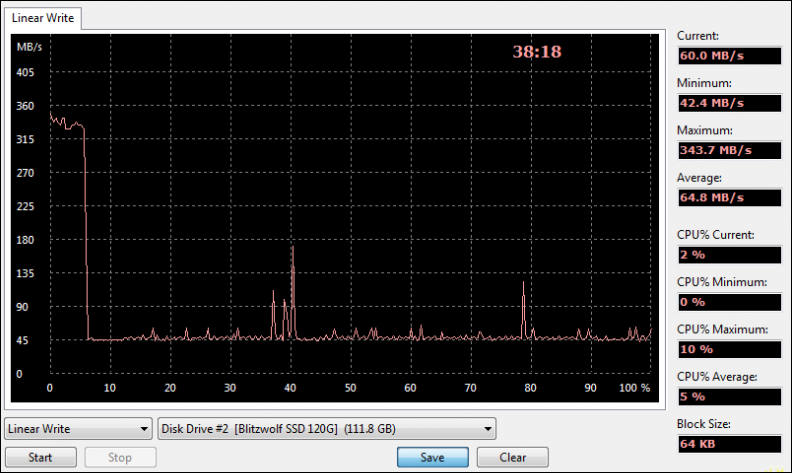The image size is (792, 473).
Task: Click the disabled Stop button
Action: pyautogui.click(x=120, y=457)
